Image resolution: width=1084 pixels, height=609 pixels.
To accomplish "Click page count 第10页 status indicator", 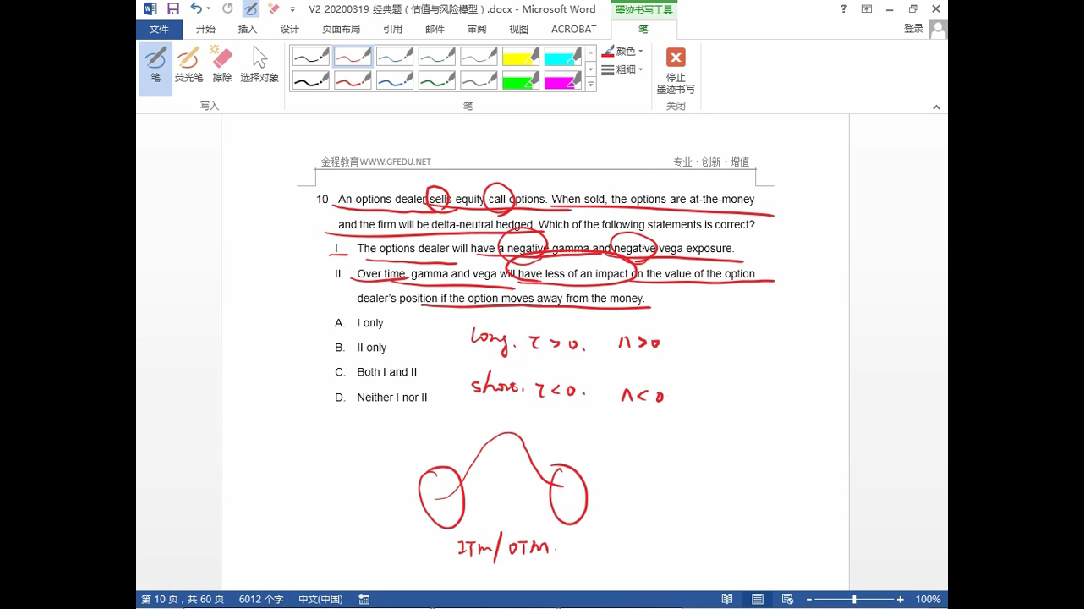I will pyautogui.click(x=182, y=599).
